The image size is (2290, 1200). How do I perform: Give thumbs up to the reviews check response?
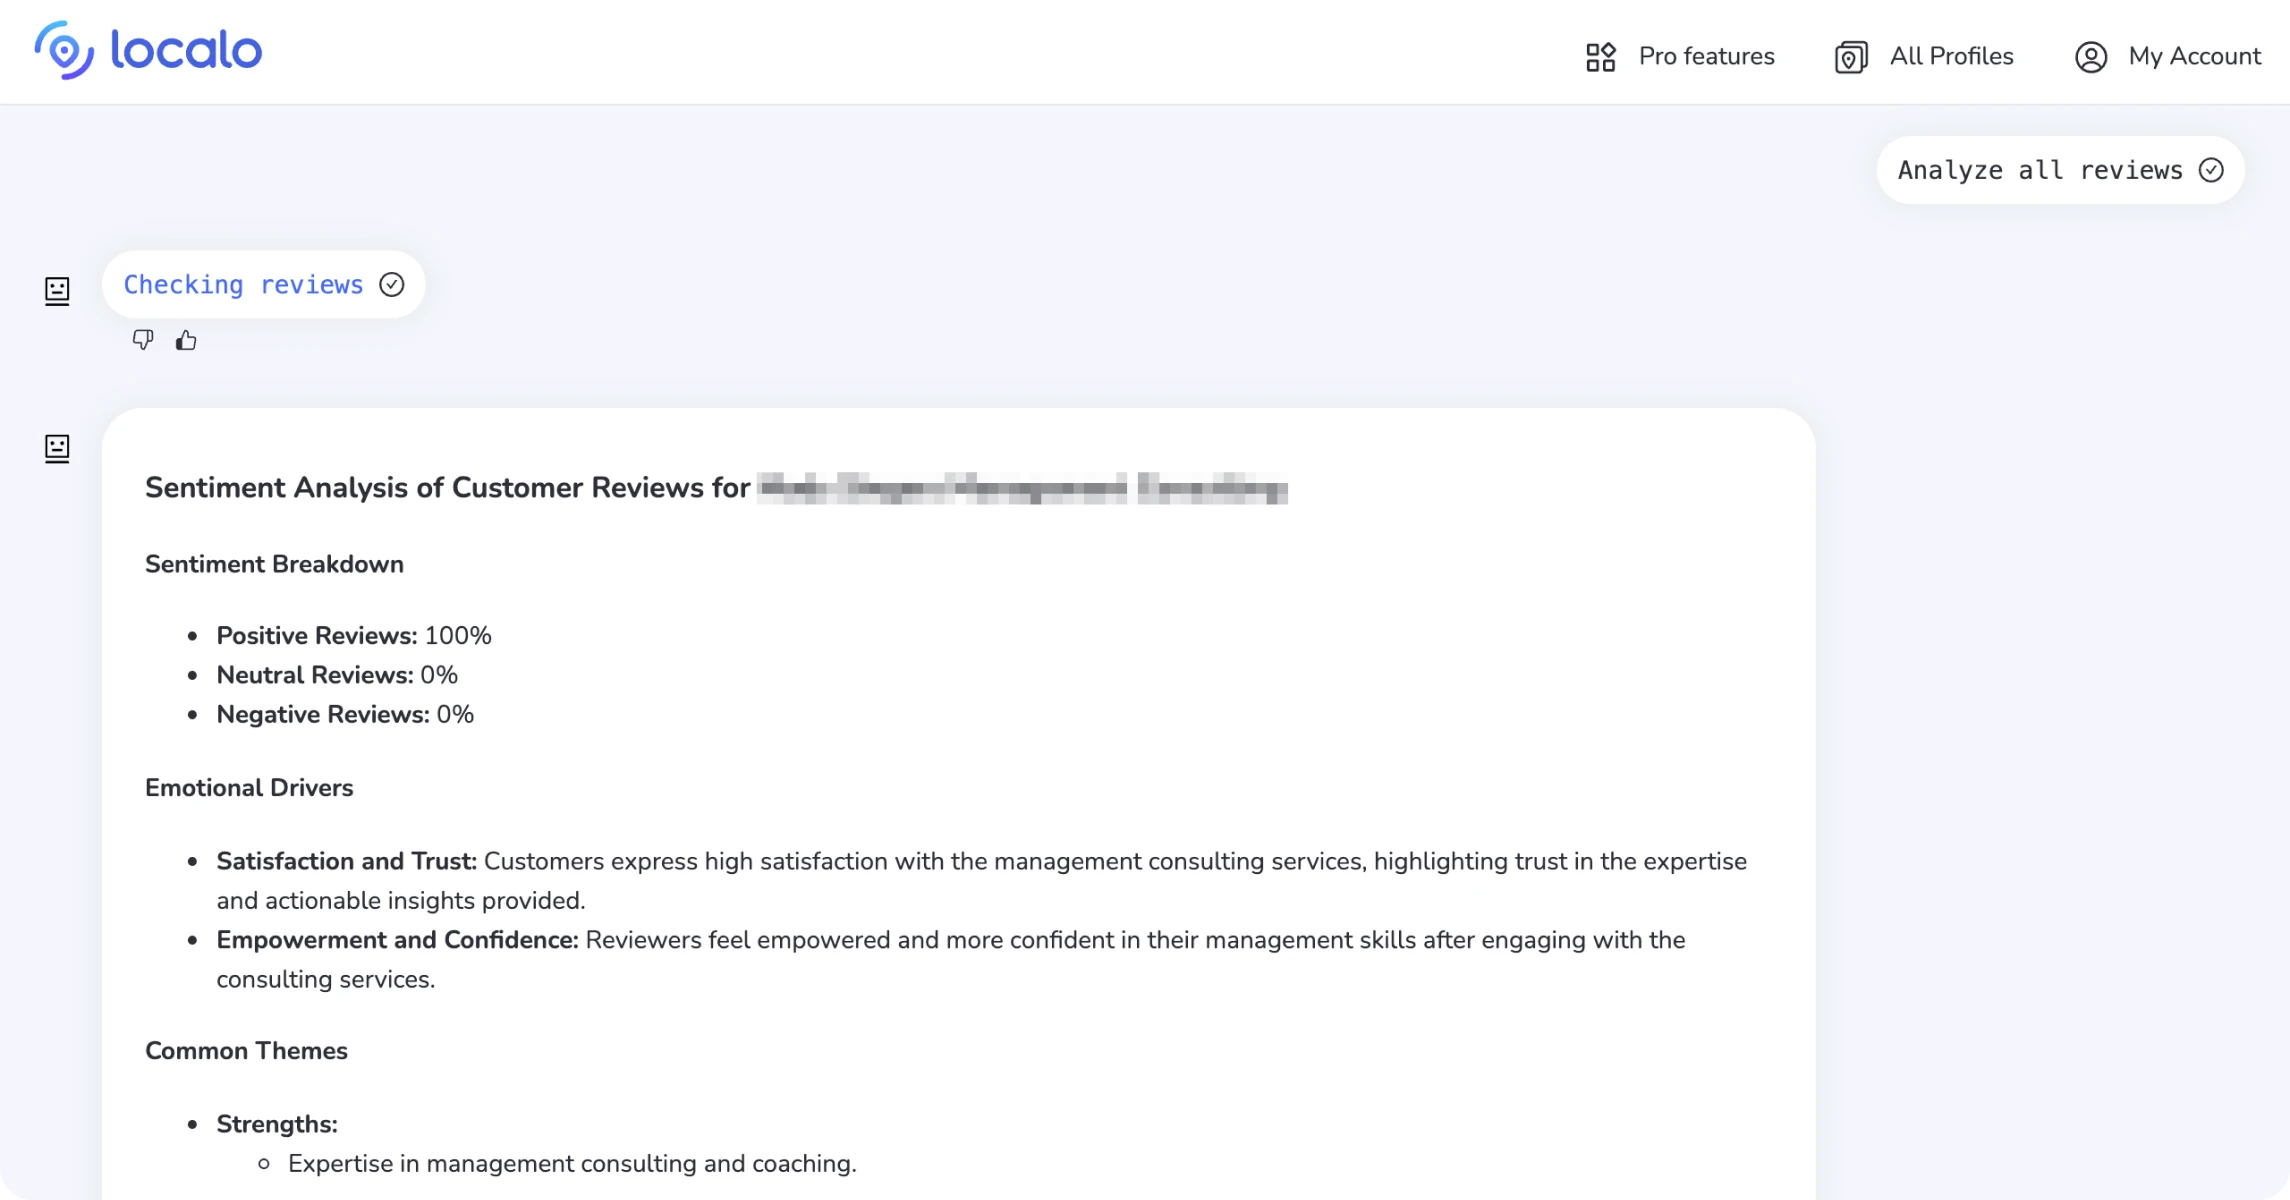pyautogui.click(x=186, y=340)
